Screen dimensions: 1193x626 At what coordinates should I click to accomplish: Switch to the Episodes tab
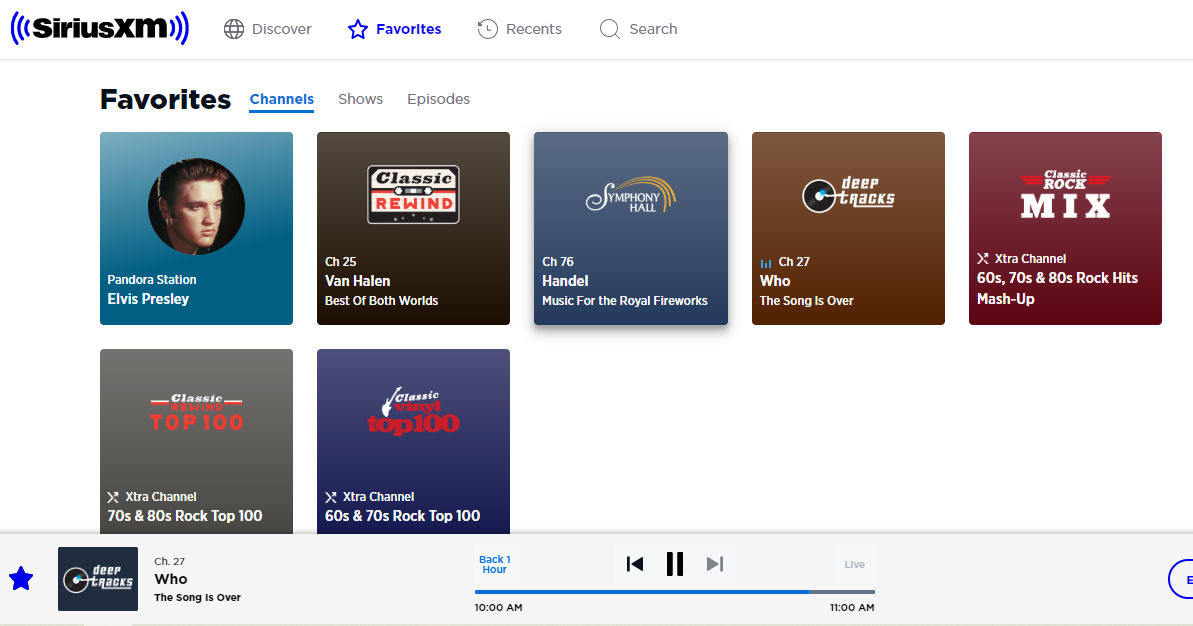(x=438, y=99)
